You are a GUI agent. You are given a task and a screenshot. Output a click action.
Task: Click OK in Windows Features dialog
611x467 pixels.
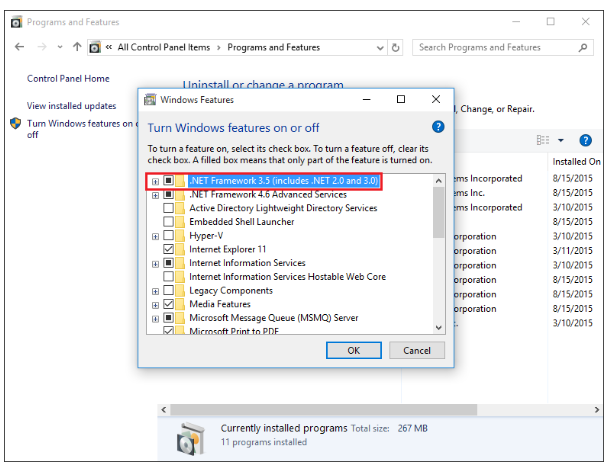point(354,350)
